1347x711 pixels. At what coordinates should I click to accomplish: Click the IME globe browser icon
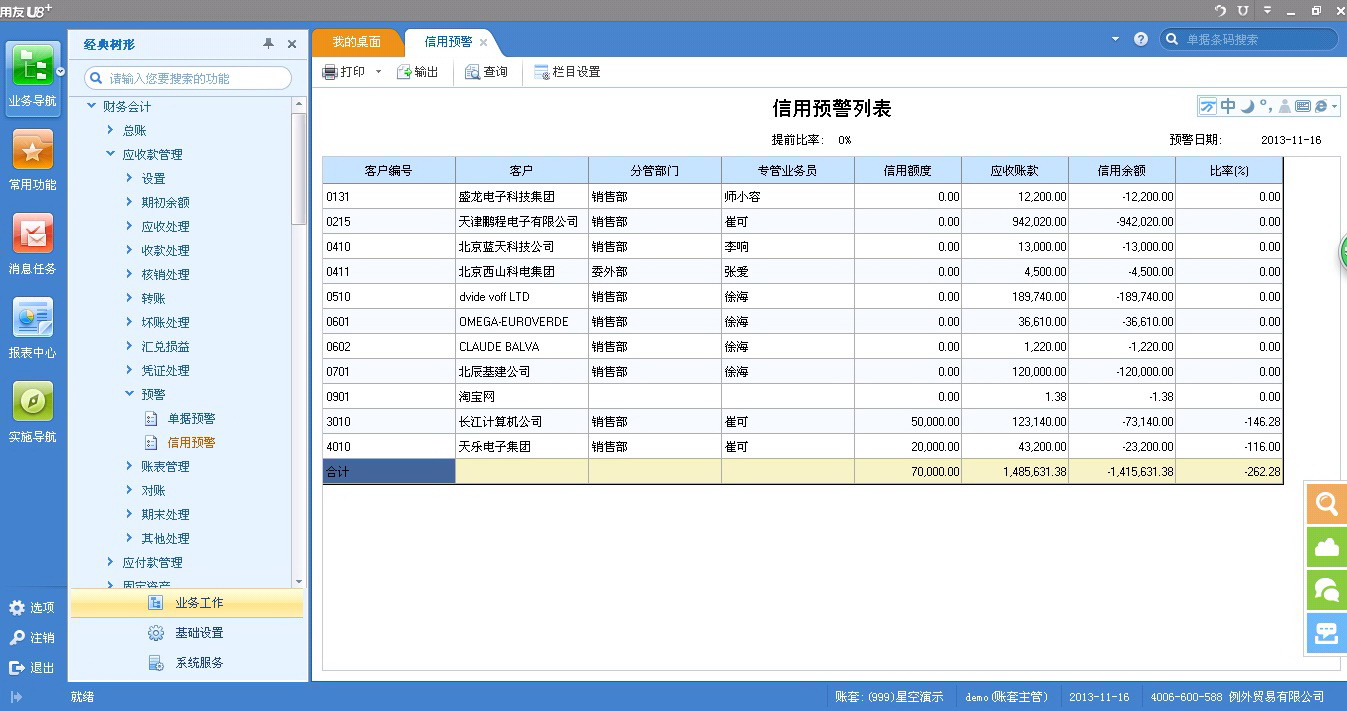[x=1321, y=106]
